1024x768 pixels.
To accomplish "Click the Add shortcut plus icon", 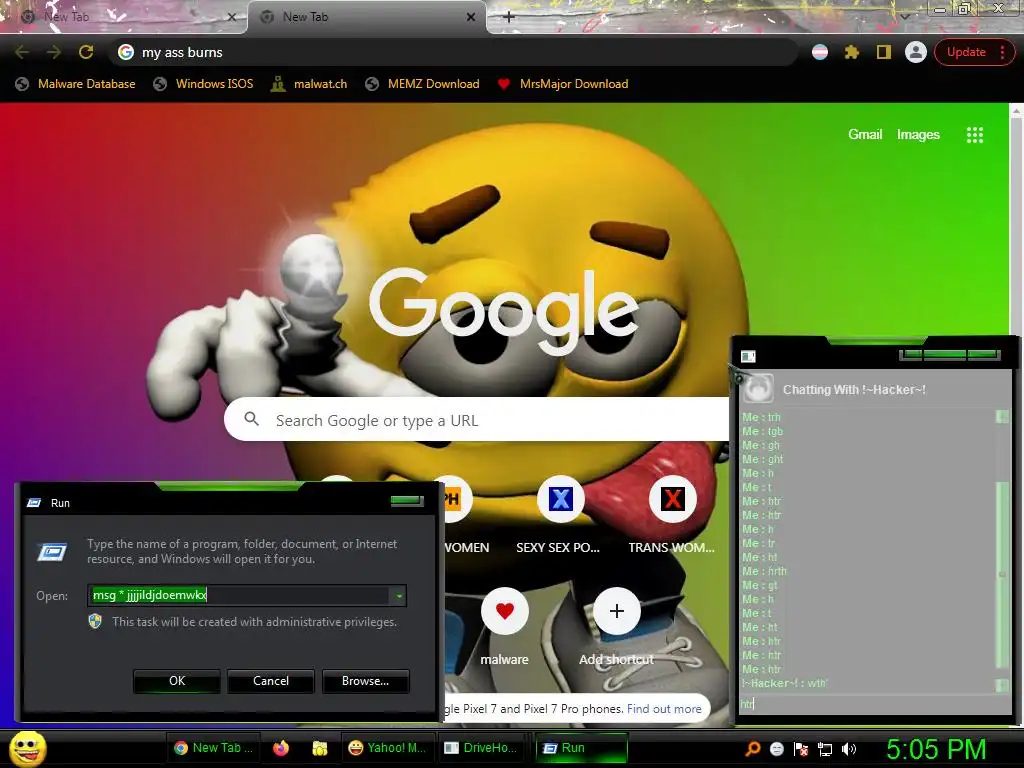I will pyautogui.click(x=616, y=611).
